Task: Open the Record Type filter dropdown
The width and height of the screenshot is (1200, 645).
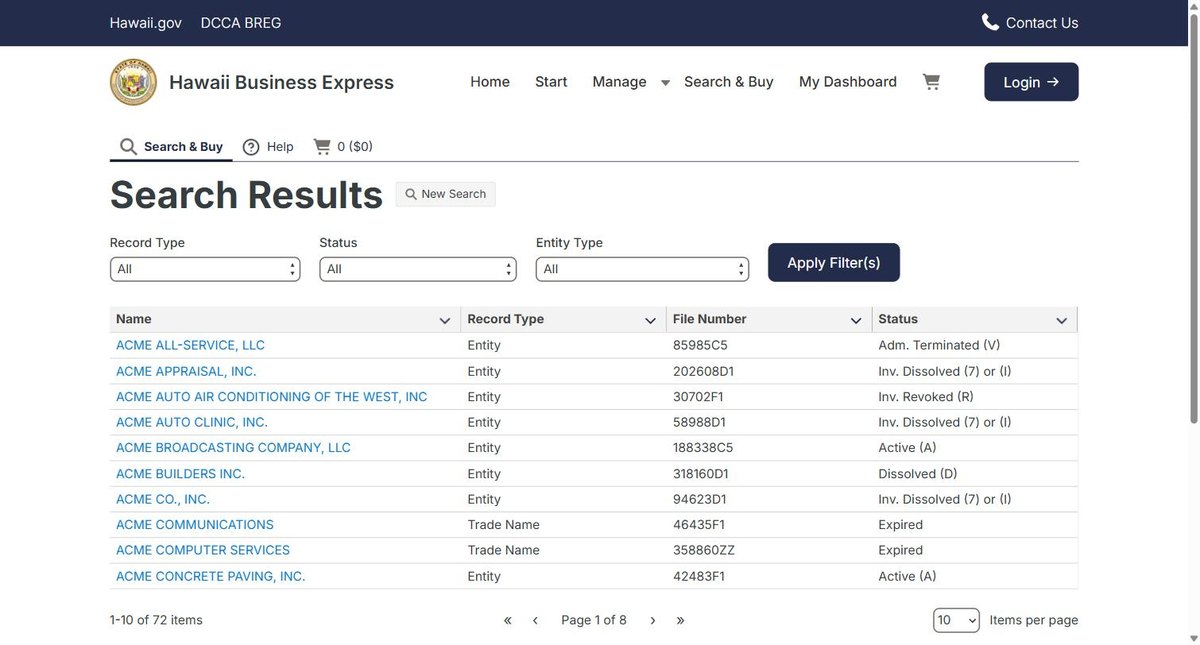Action: click(x=205, y=269)
